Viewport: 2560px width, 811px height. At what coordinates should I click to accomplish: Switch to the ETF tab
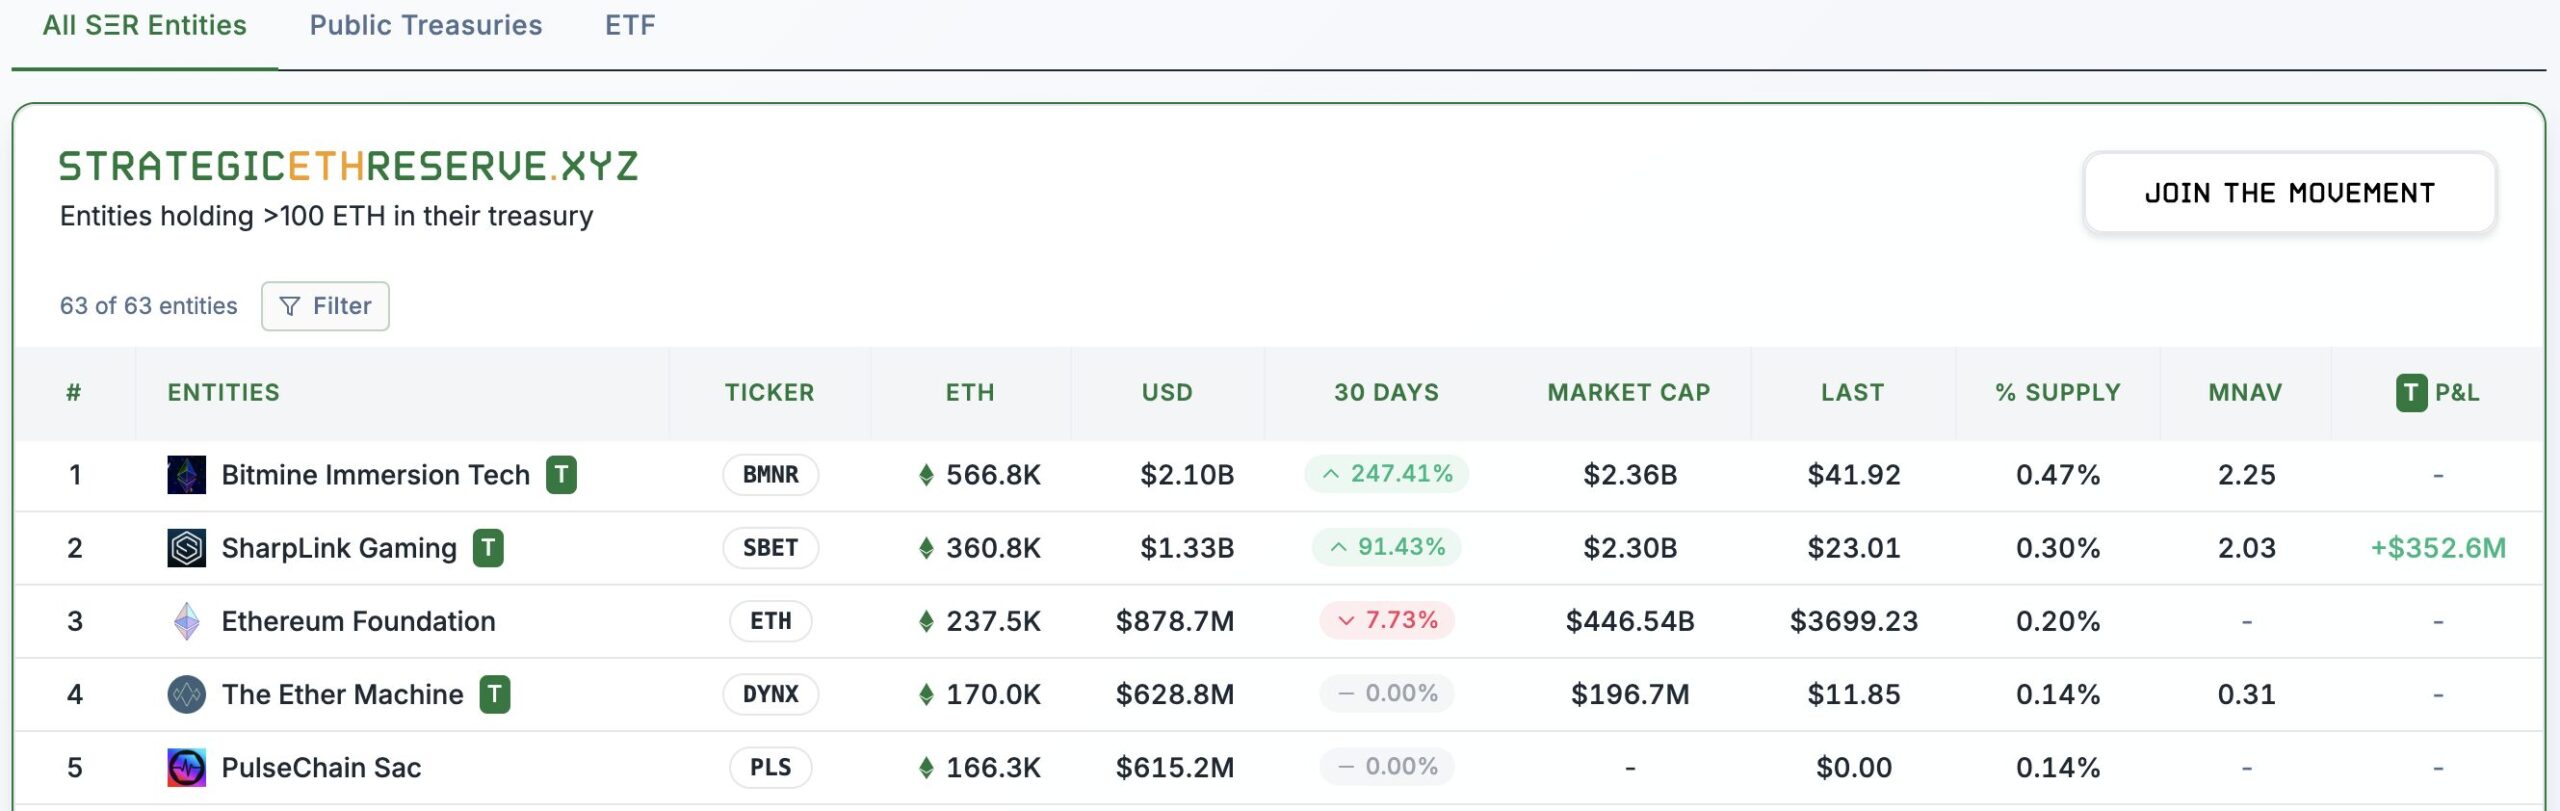tap(630, 25)
